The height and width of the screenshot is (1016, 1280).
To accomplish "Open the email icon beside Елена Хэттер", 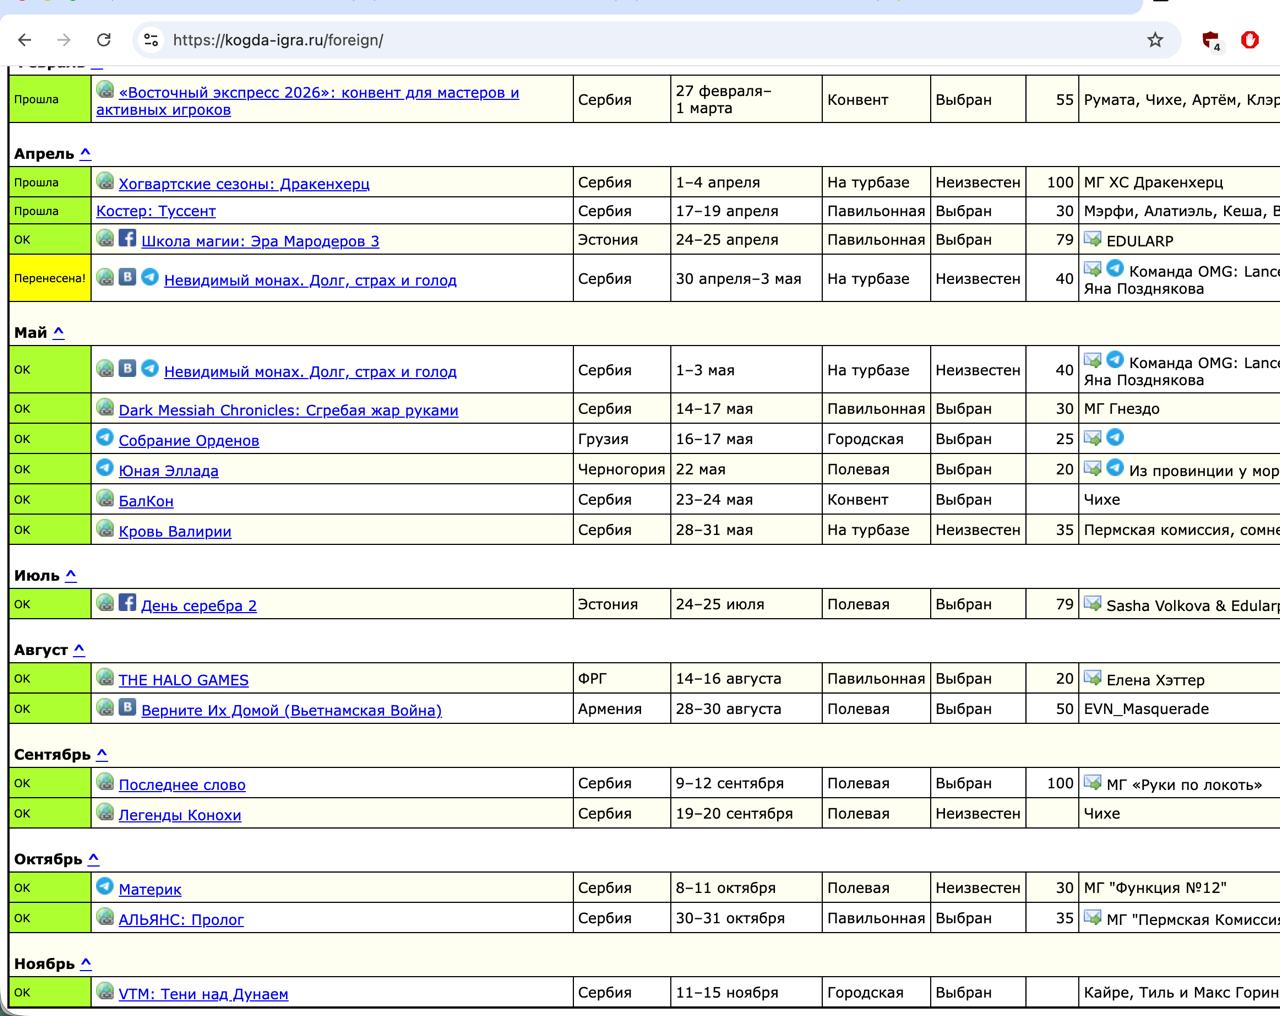I will click(1092, 679).
